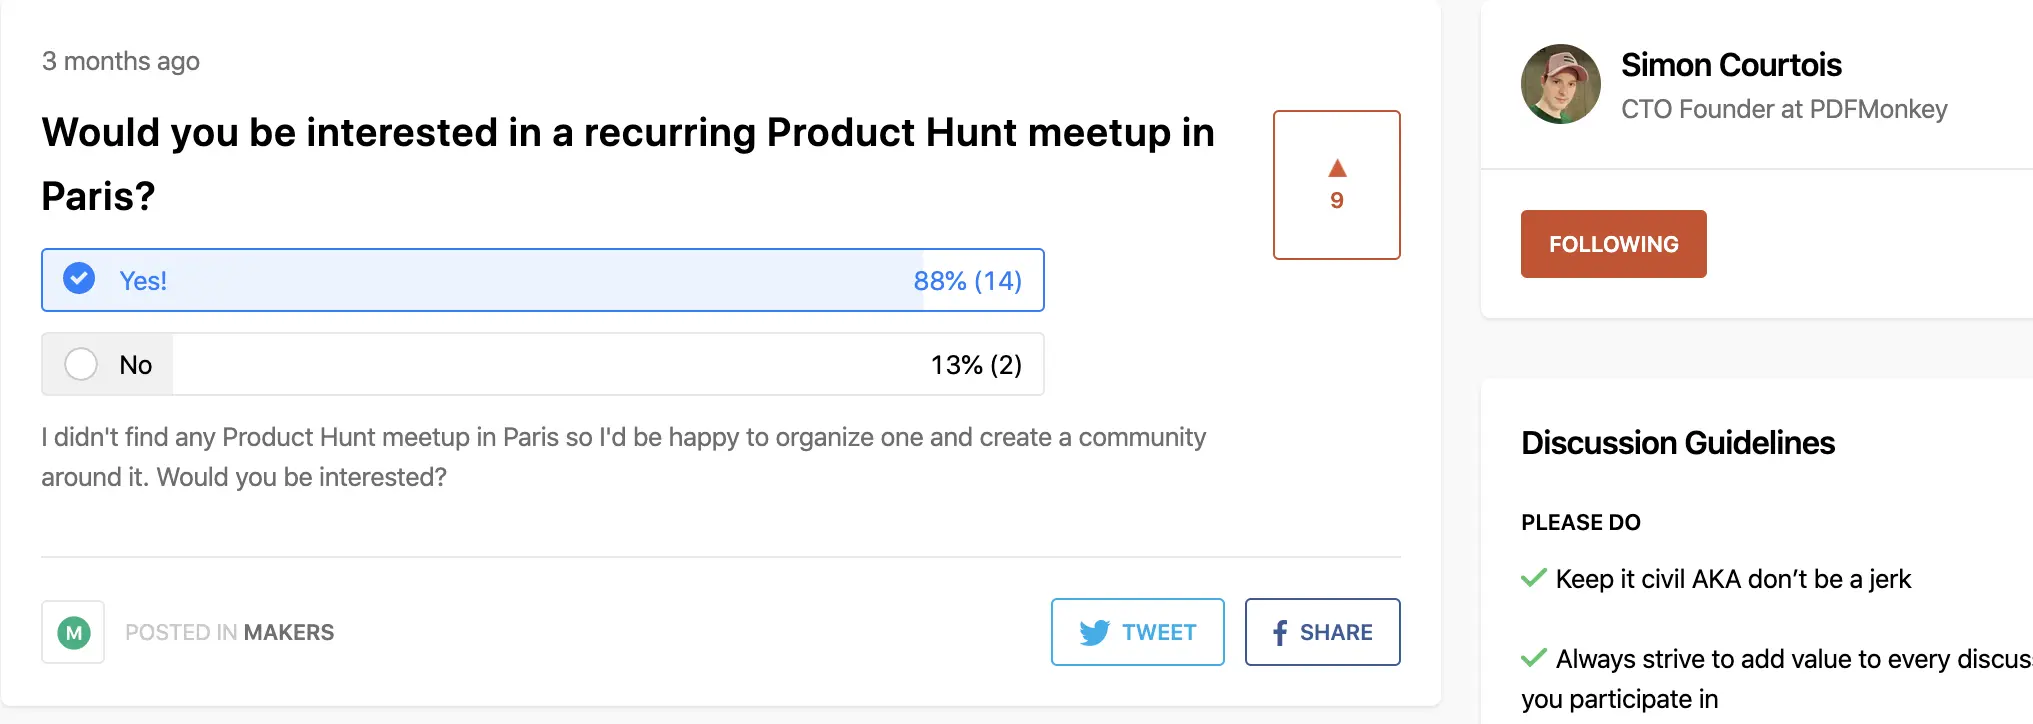Click the Facebook logo in Share button

[x=1280, y=632]
